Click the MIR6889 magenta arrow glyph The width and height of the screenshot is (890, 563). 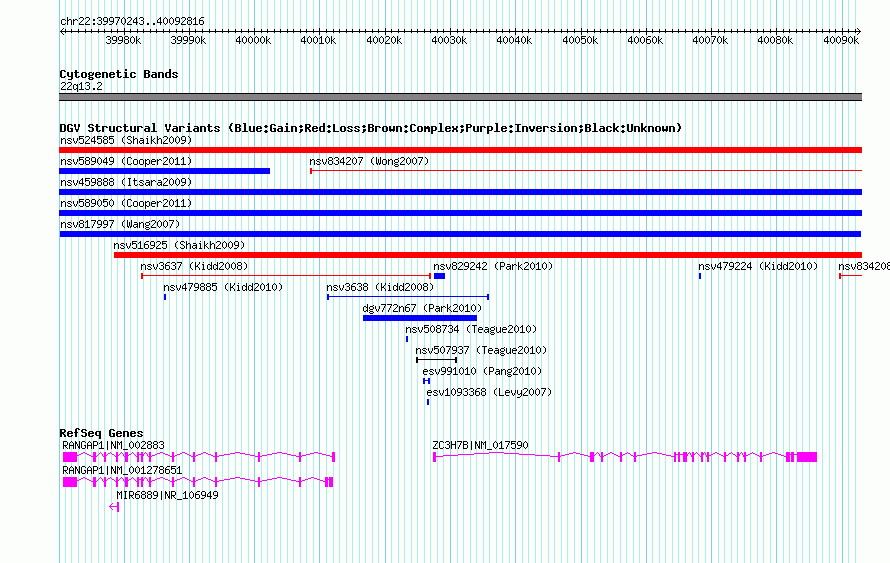pos(114,507)
